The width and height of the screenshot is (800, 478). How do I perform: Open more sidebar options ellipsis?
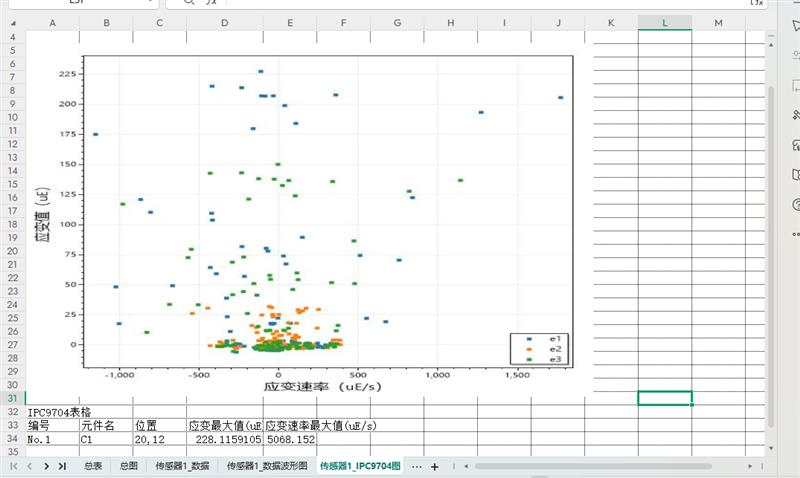(795, 233)
